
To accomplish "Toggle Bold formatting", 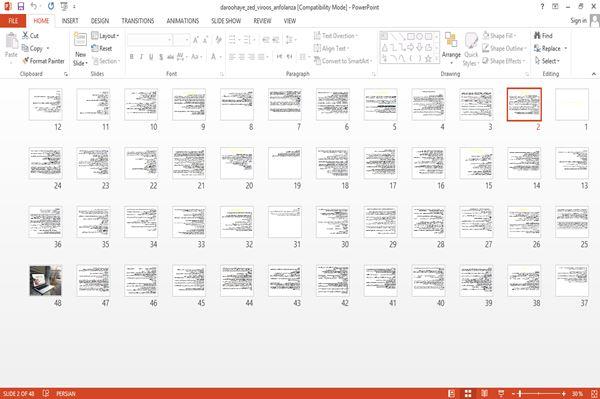I will coord(132,57).
